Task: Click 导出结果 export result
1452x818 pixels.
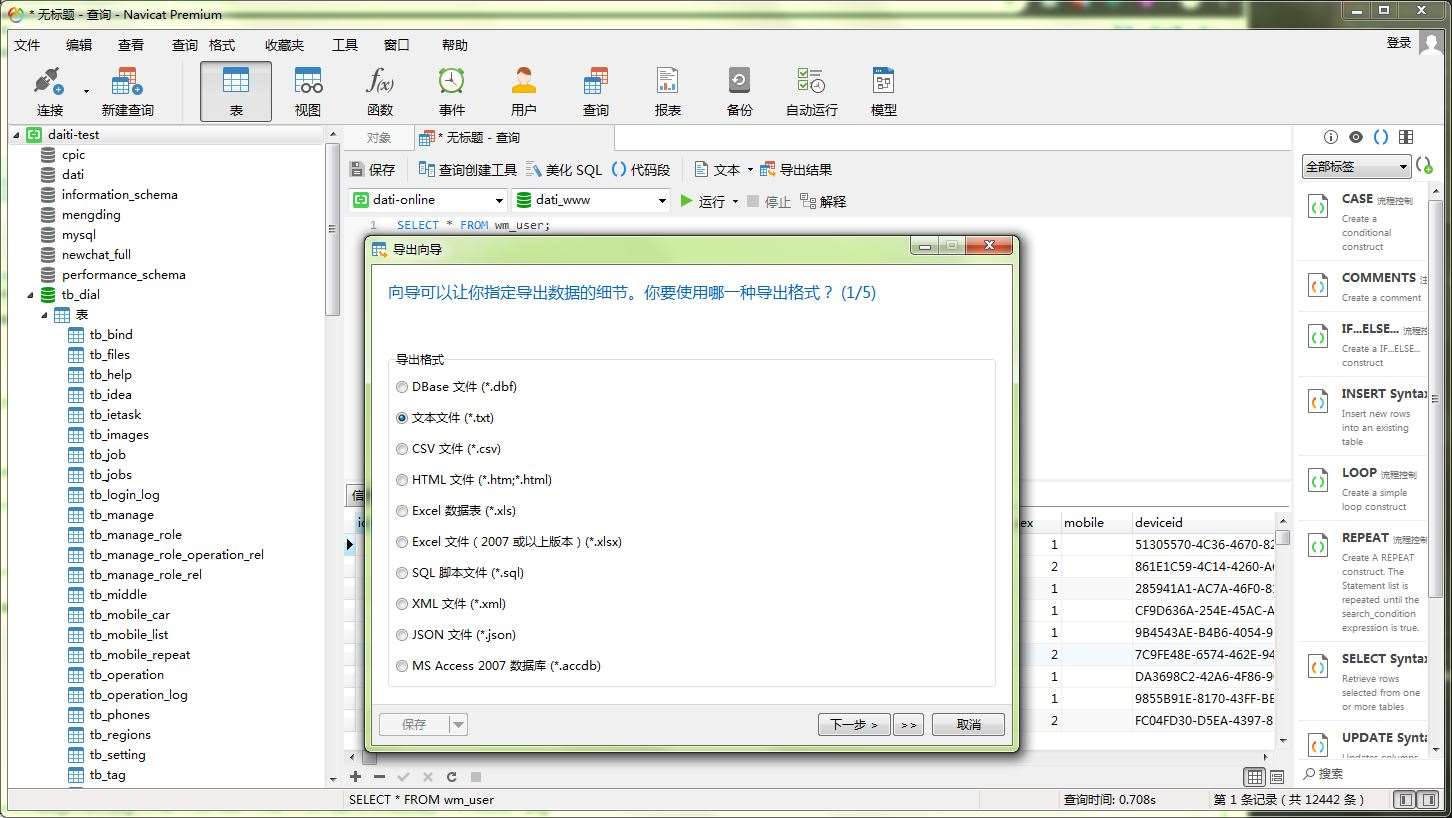Action: point(796,170)
